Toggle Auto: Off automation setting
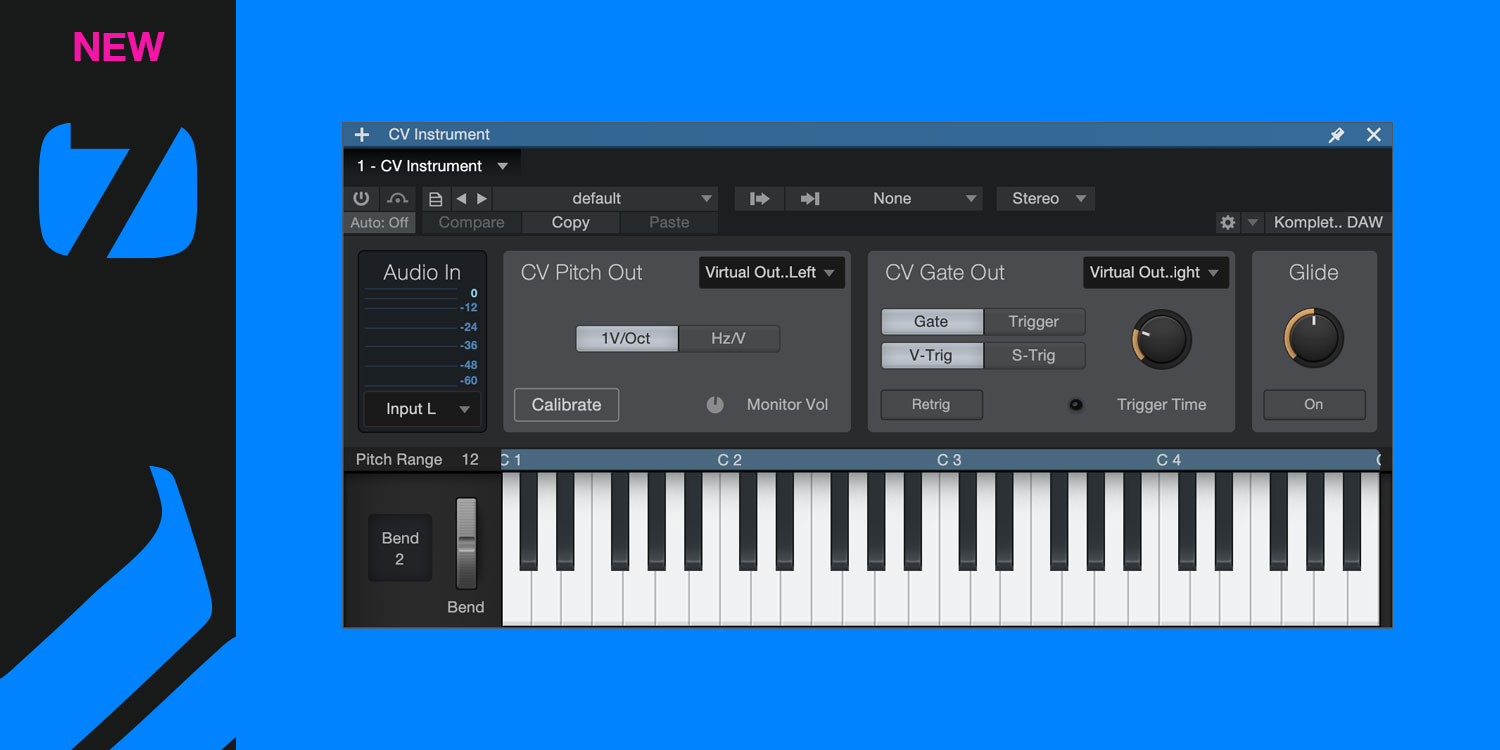 point(379,223)
